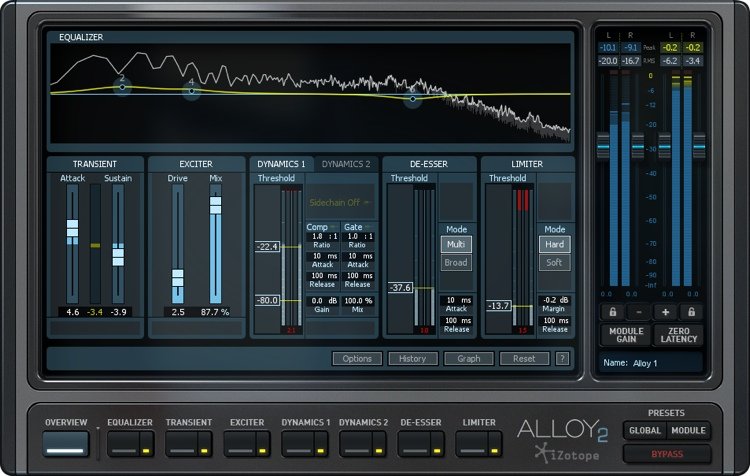Switch to the Dynamics 2 tab
Viewport: 750px width, 476px height.
click(346, 164)
